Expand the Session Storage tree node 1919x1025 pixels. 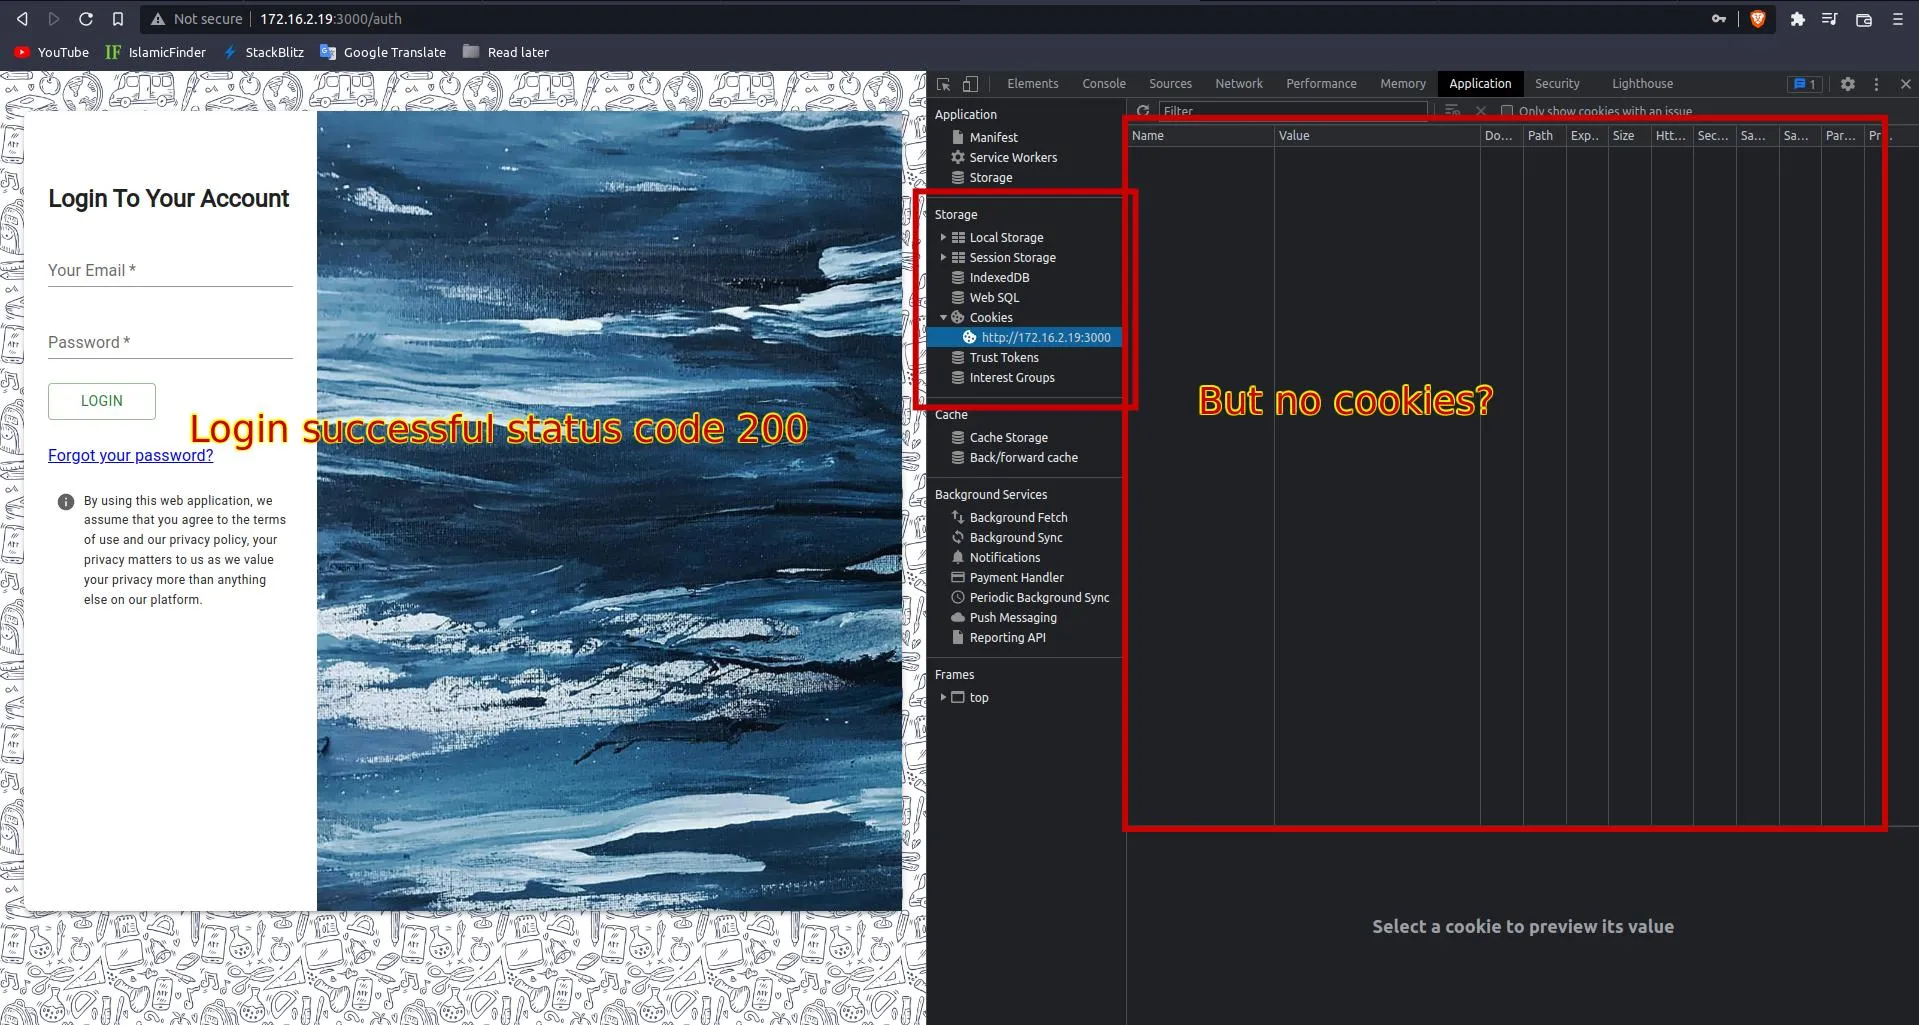point(943,257)
